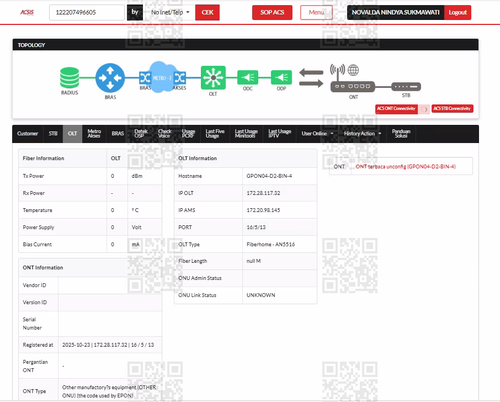This screenshot has height=402, width=500.
Task: Click the red CEK button
Action: tap(207, 12)
